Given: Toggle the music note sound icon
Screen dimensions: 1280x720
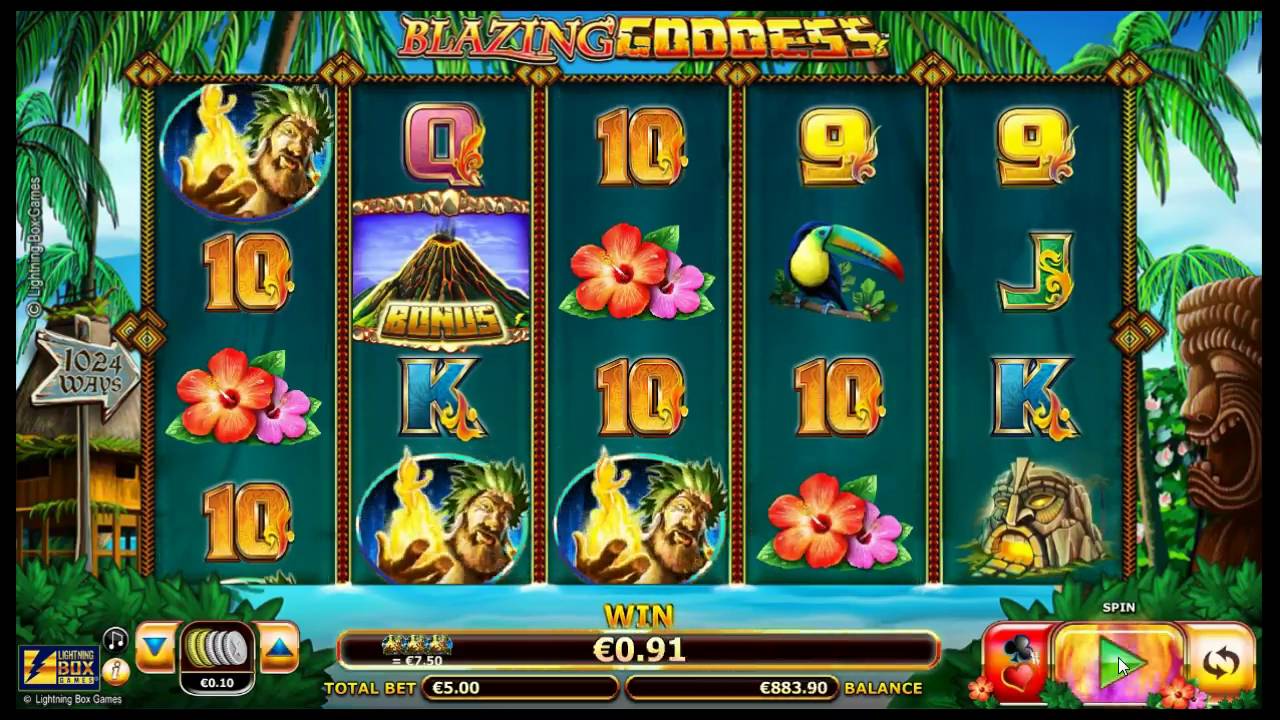Looking at the screenshot, I should pyautogui.click(x=116, y=640).
